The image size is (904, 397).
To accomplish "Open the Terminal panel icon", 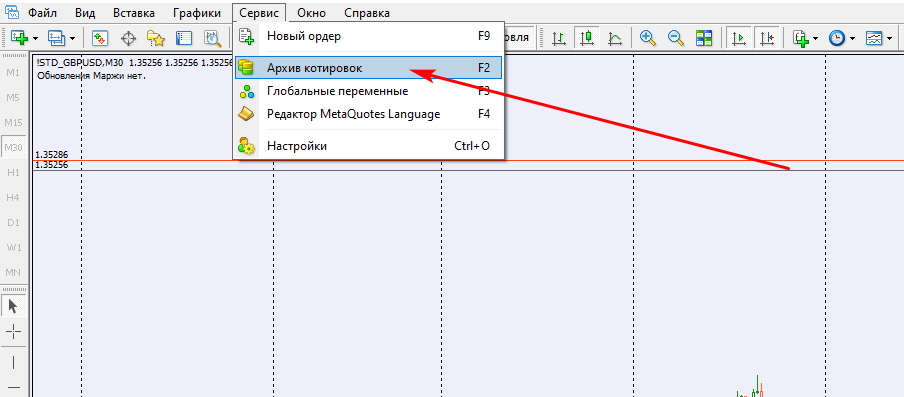I will [x=184, y=38].
